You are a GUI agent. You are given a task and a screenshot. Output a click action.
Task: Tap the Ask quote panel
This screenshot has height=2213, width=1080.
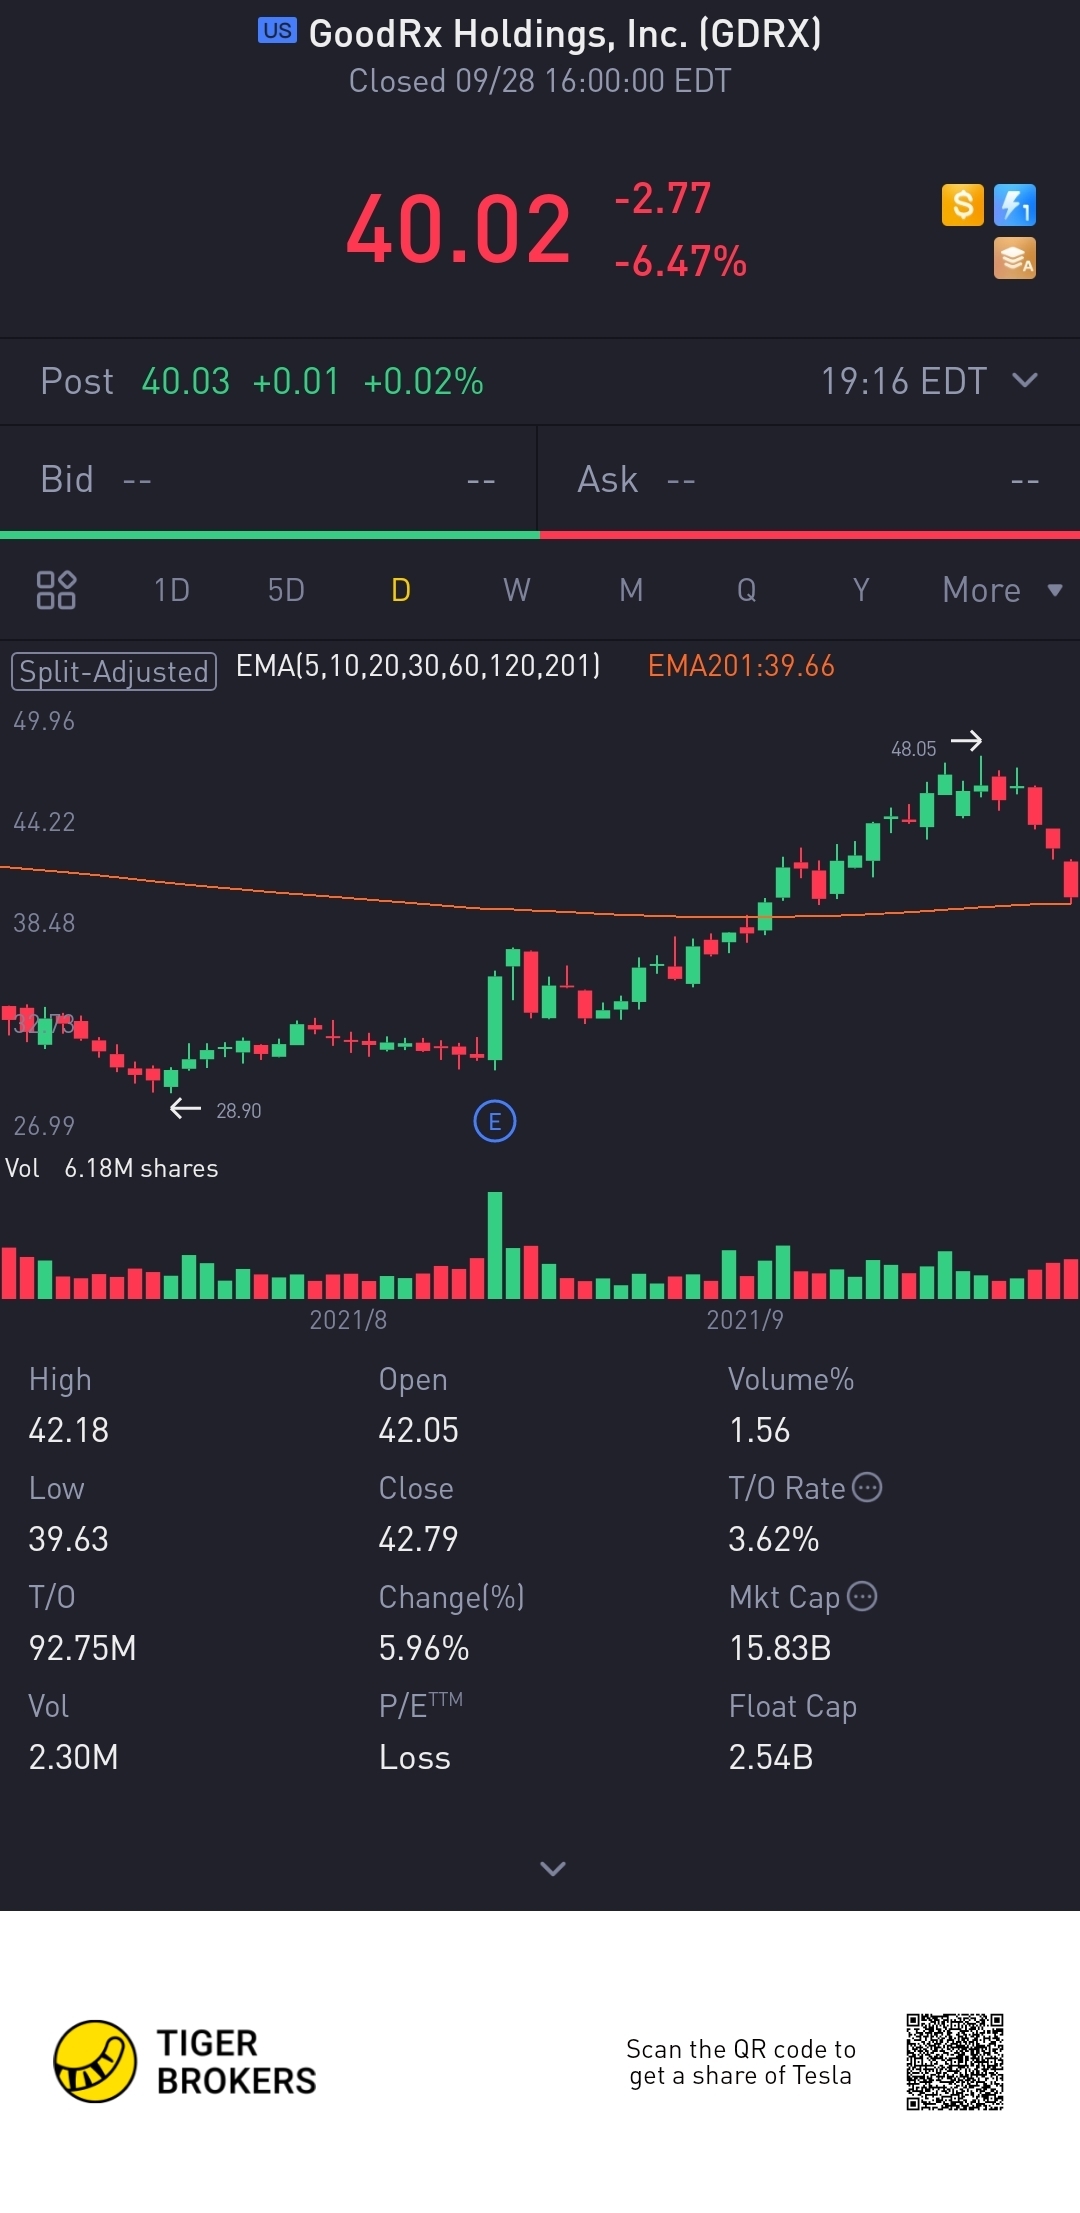pos(809,480)
